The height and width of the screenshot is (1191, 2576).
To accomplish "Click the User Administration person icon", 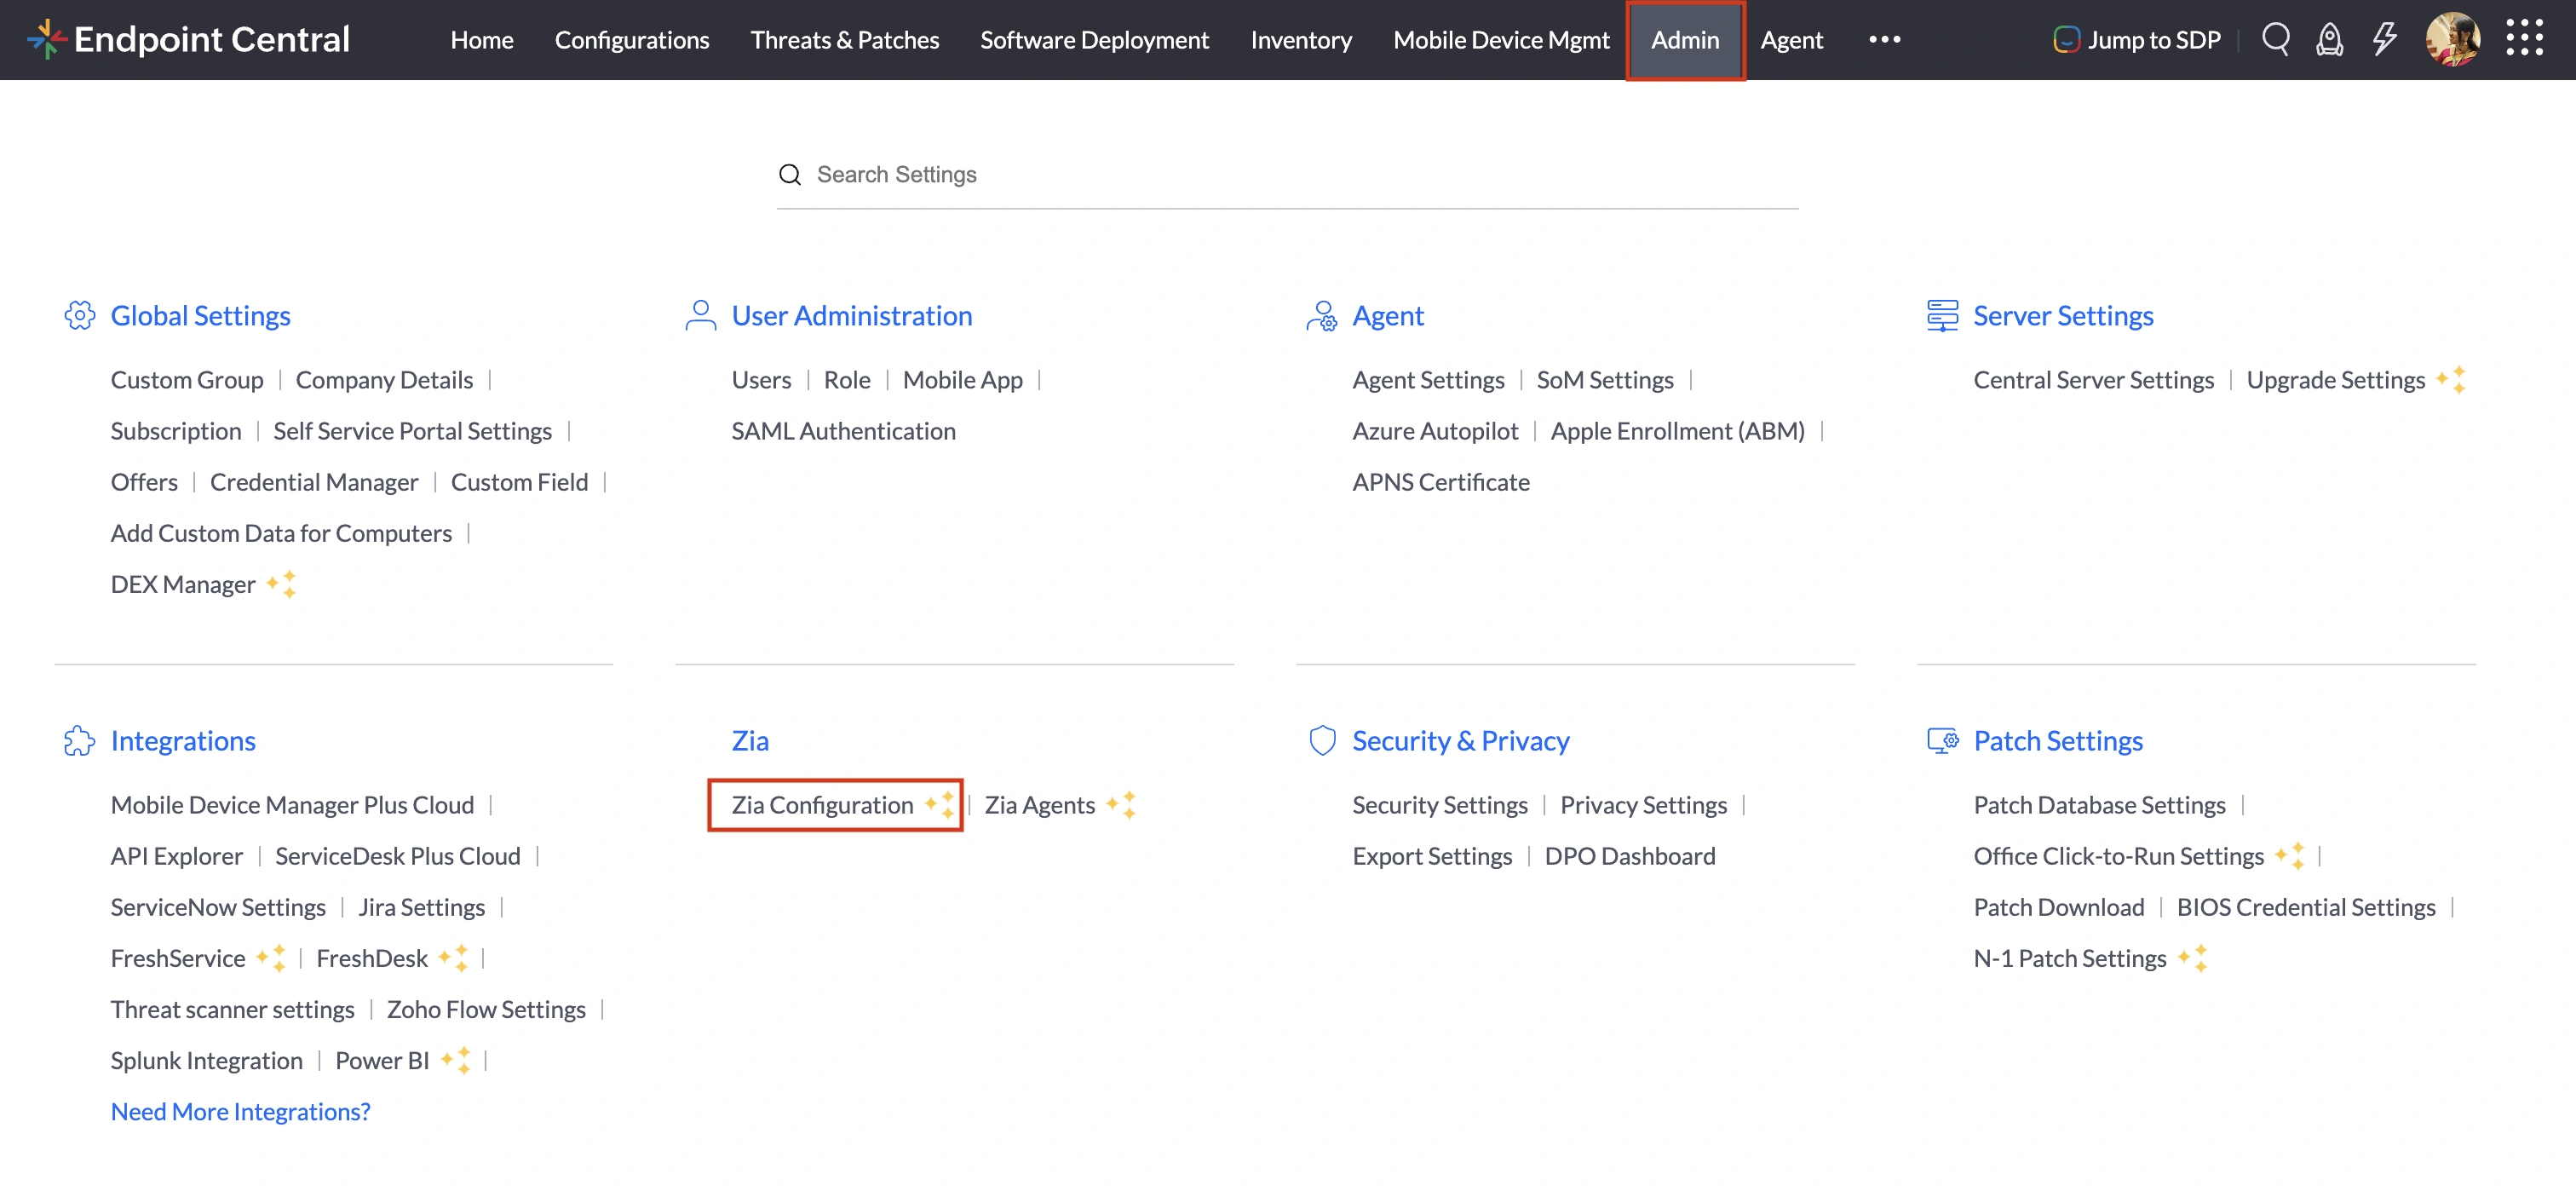I will (x=701, y=315).
